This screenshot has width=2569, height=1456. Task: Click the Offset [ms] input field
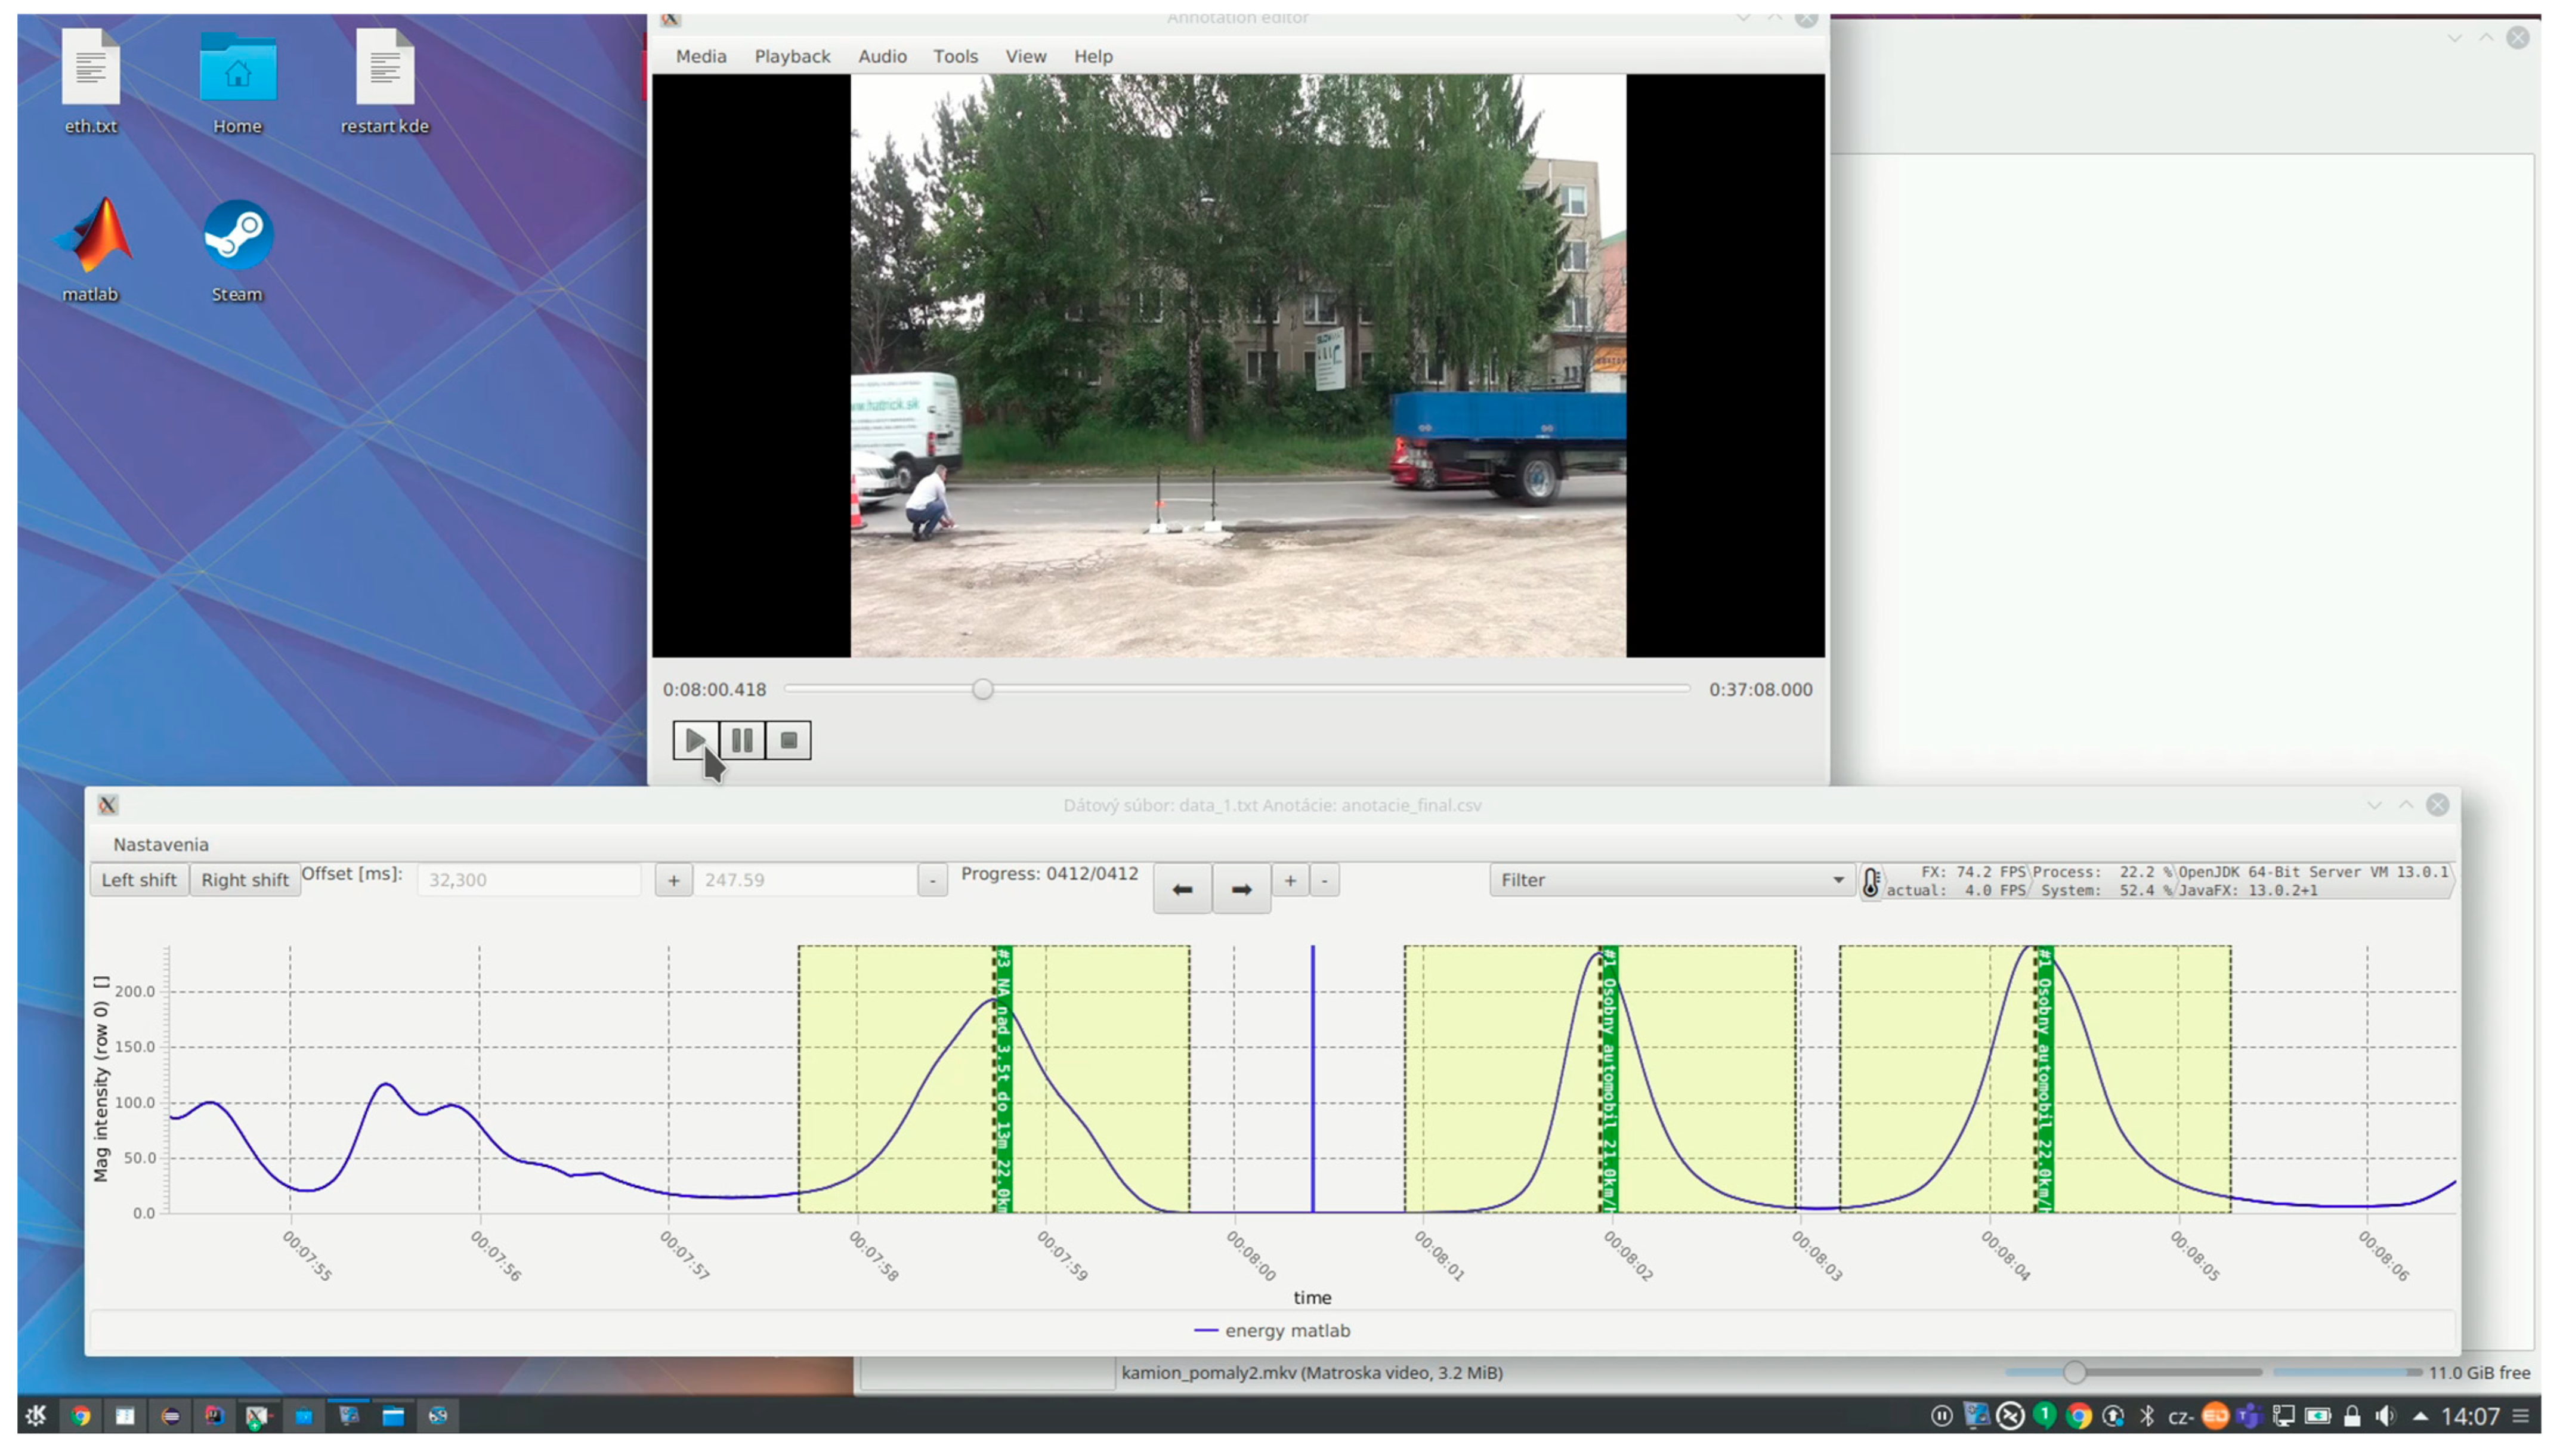coord(528,880)
